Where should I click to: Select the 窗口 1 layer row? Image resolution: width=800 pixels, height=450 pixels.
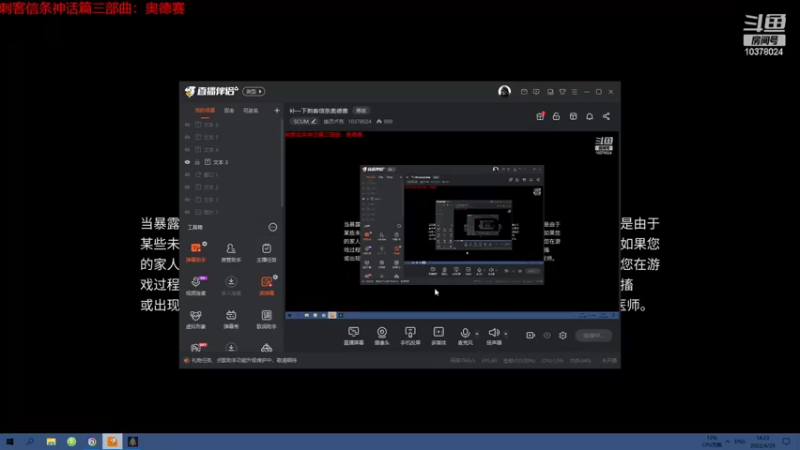231,174
